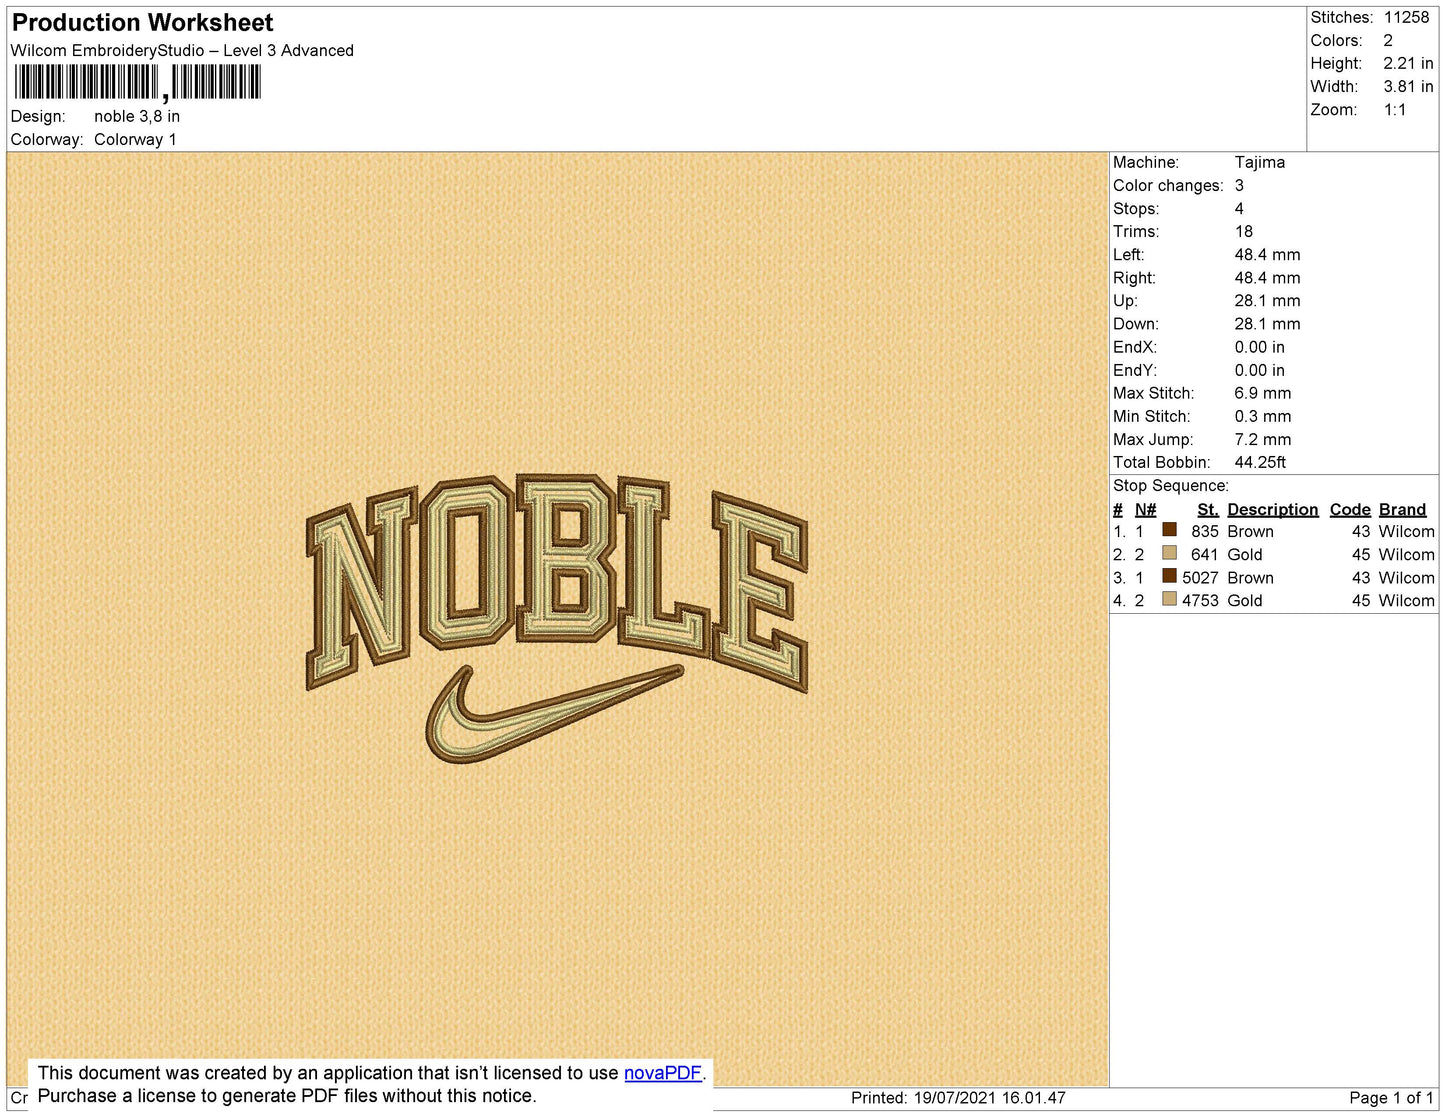This screenshot has height=1117, width=1445.
Task: Click the 'St.' column header
Action: point(1207,509)
